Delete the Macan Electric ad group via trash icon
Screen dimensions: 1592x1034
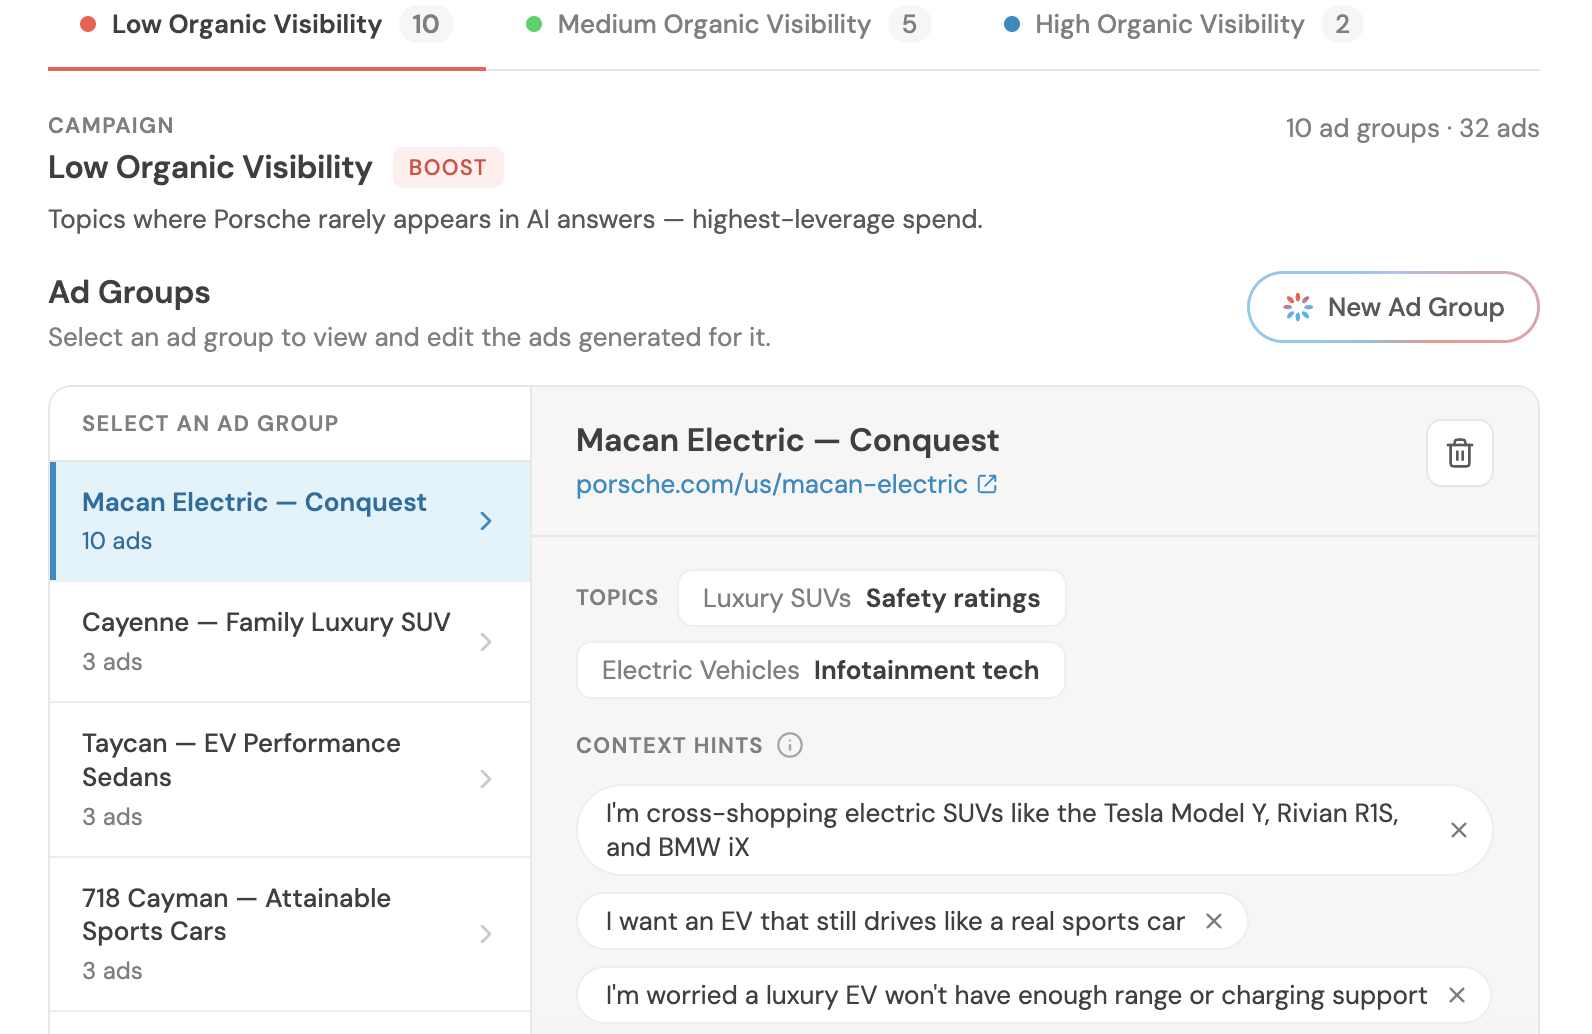[x=1460, y=453]
